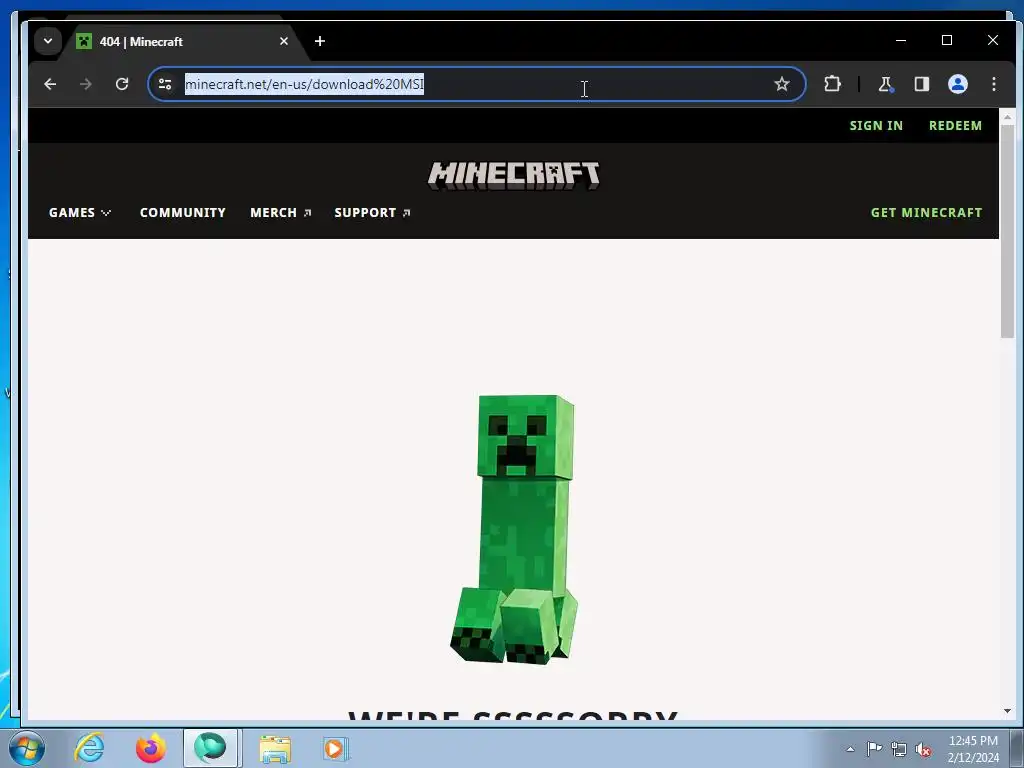Click the vertical scrollbar thumb
Screen dimensions: 1024x768
[x=1007, y=231]
